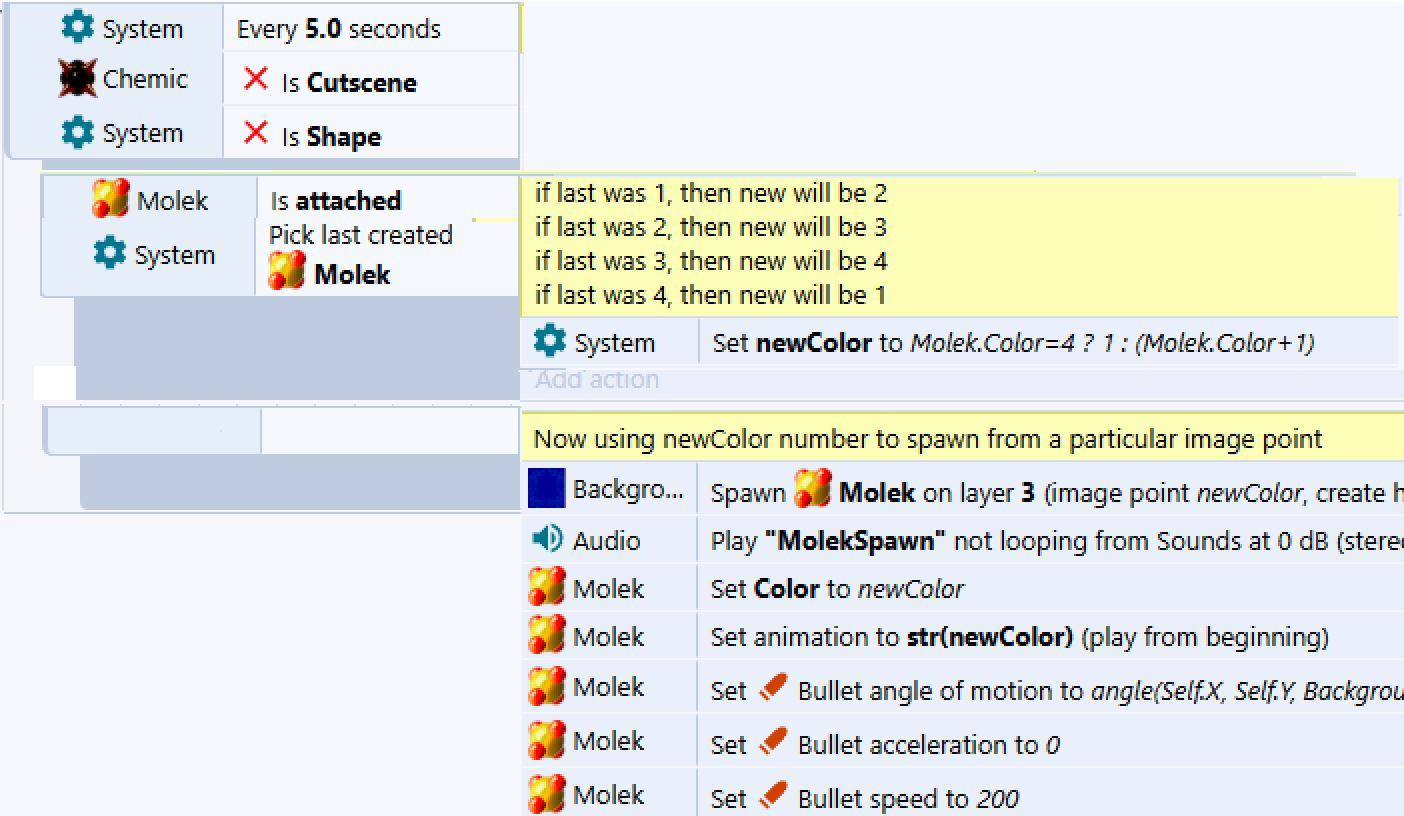This screenshot has width=1404, height=816.
Task: Click the Molek icon in Is attached condition
Action: point(110,199)
